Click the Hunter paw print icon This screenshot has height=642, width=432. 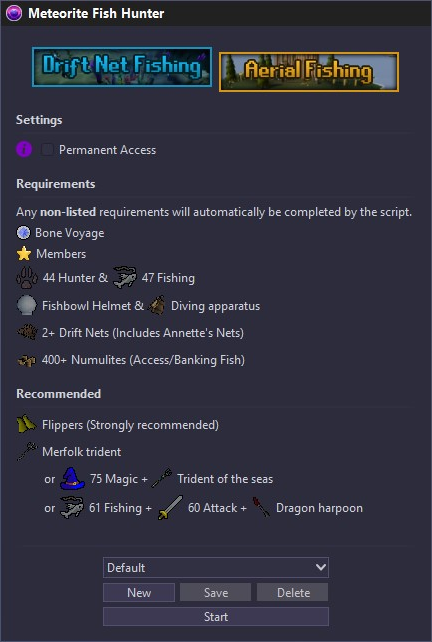click(27, 278)
